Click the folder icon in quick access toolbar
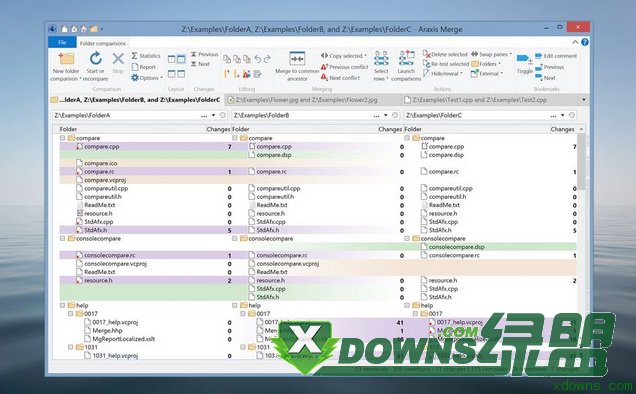This screenshot has width=636, height=394. (94, 29)
